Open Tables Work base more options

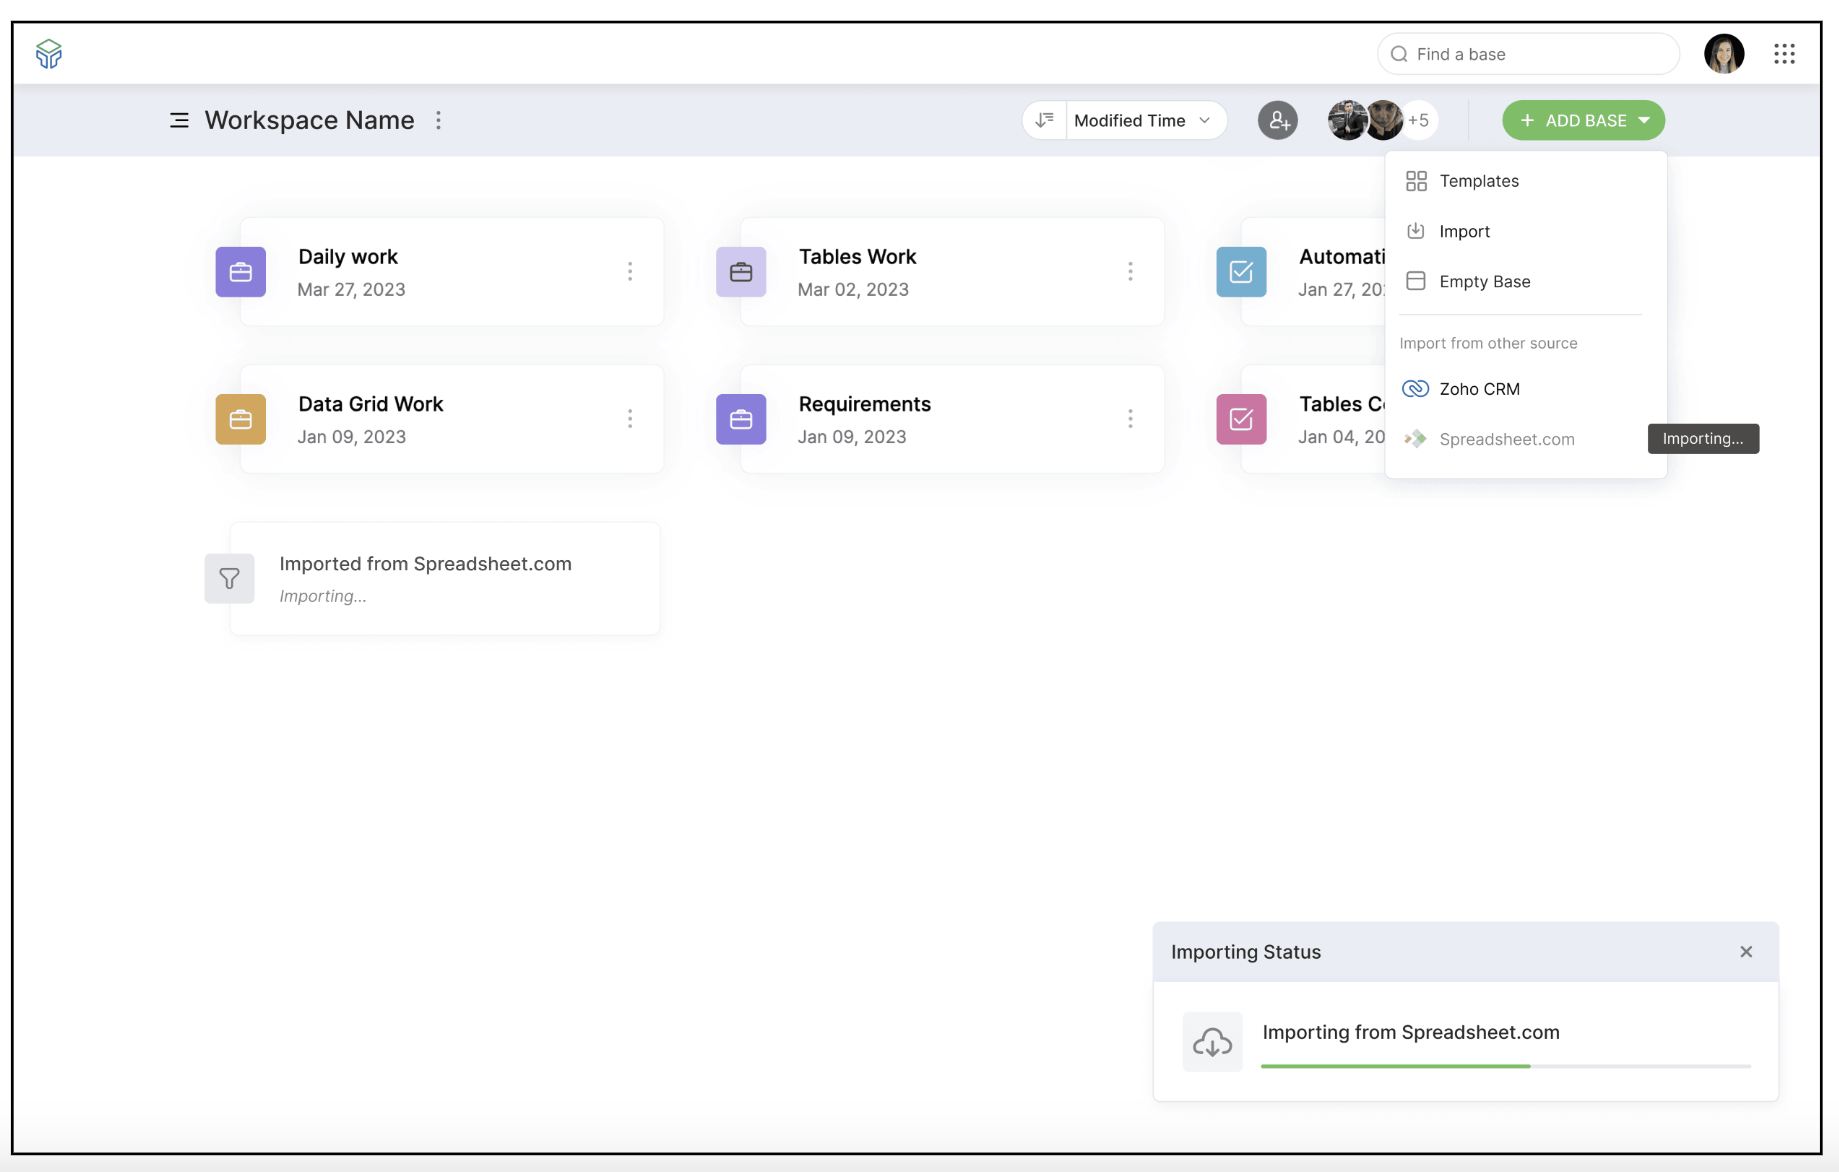pos(1130,272)
